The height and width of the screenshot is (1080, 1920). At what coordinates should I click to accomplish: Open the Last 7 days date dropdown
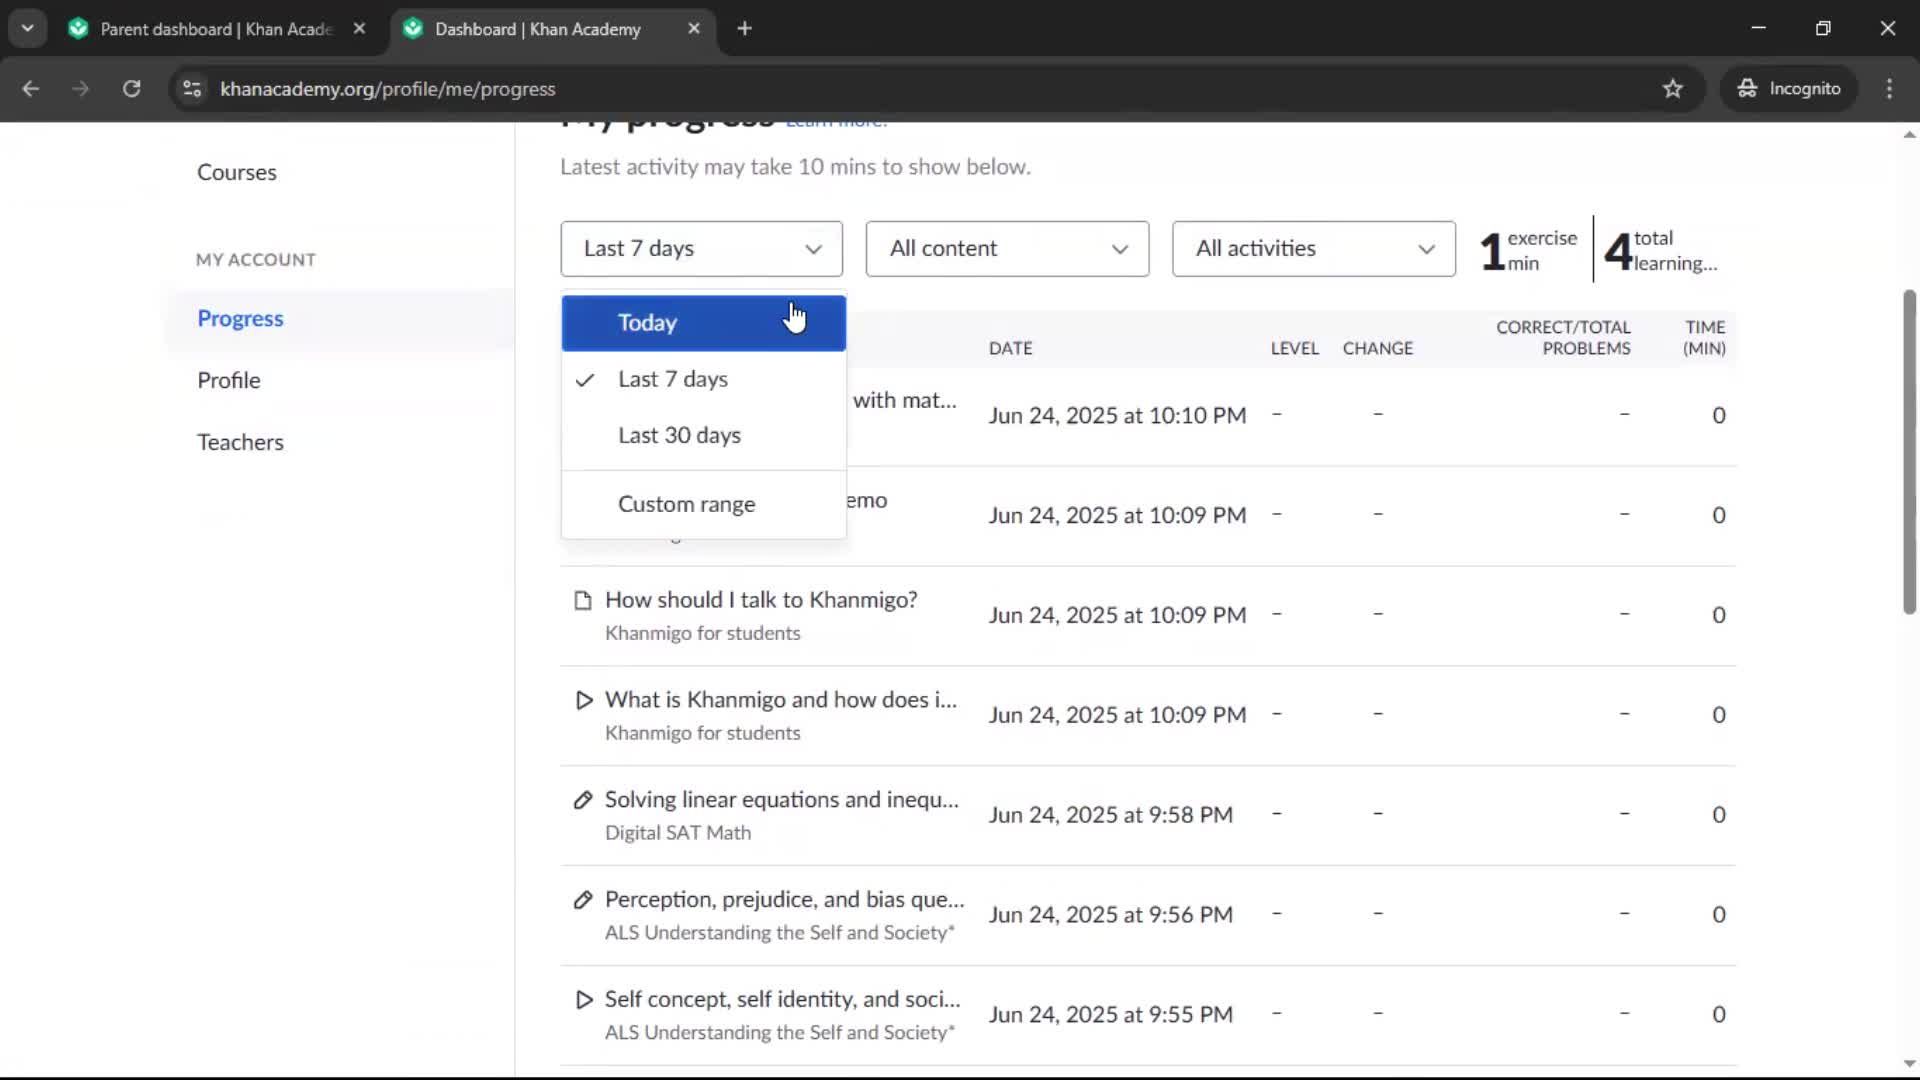point(701,249)
